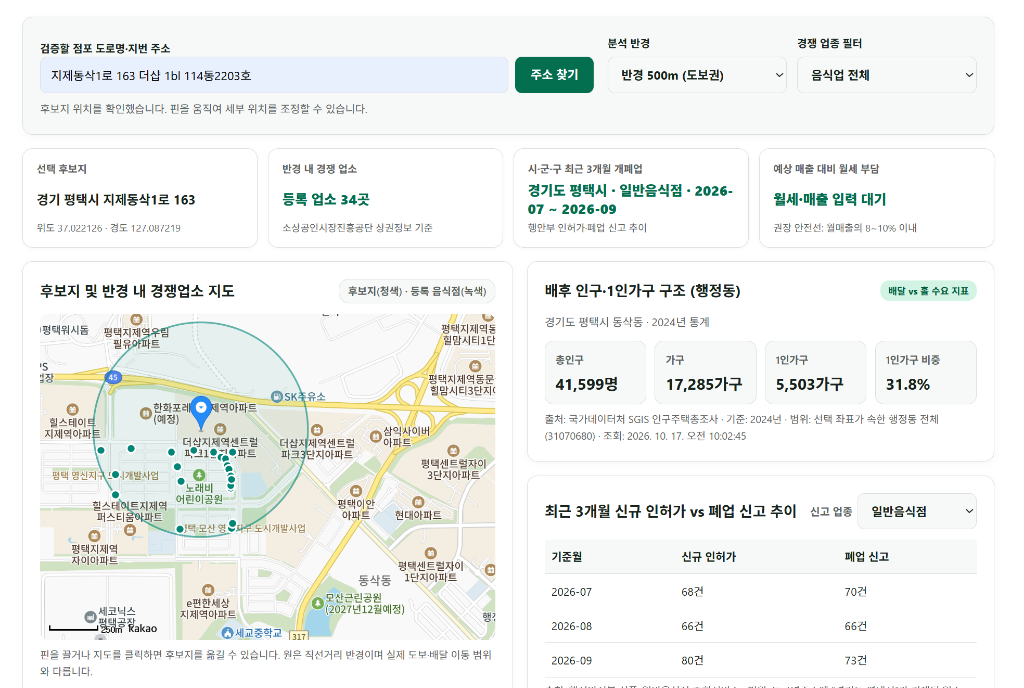The height and width of the screenshot is (688, 1024).
Task: Click the Kakao logo on the map
Action: click(142, 629)
